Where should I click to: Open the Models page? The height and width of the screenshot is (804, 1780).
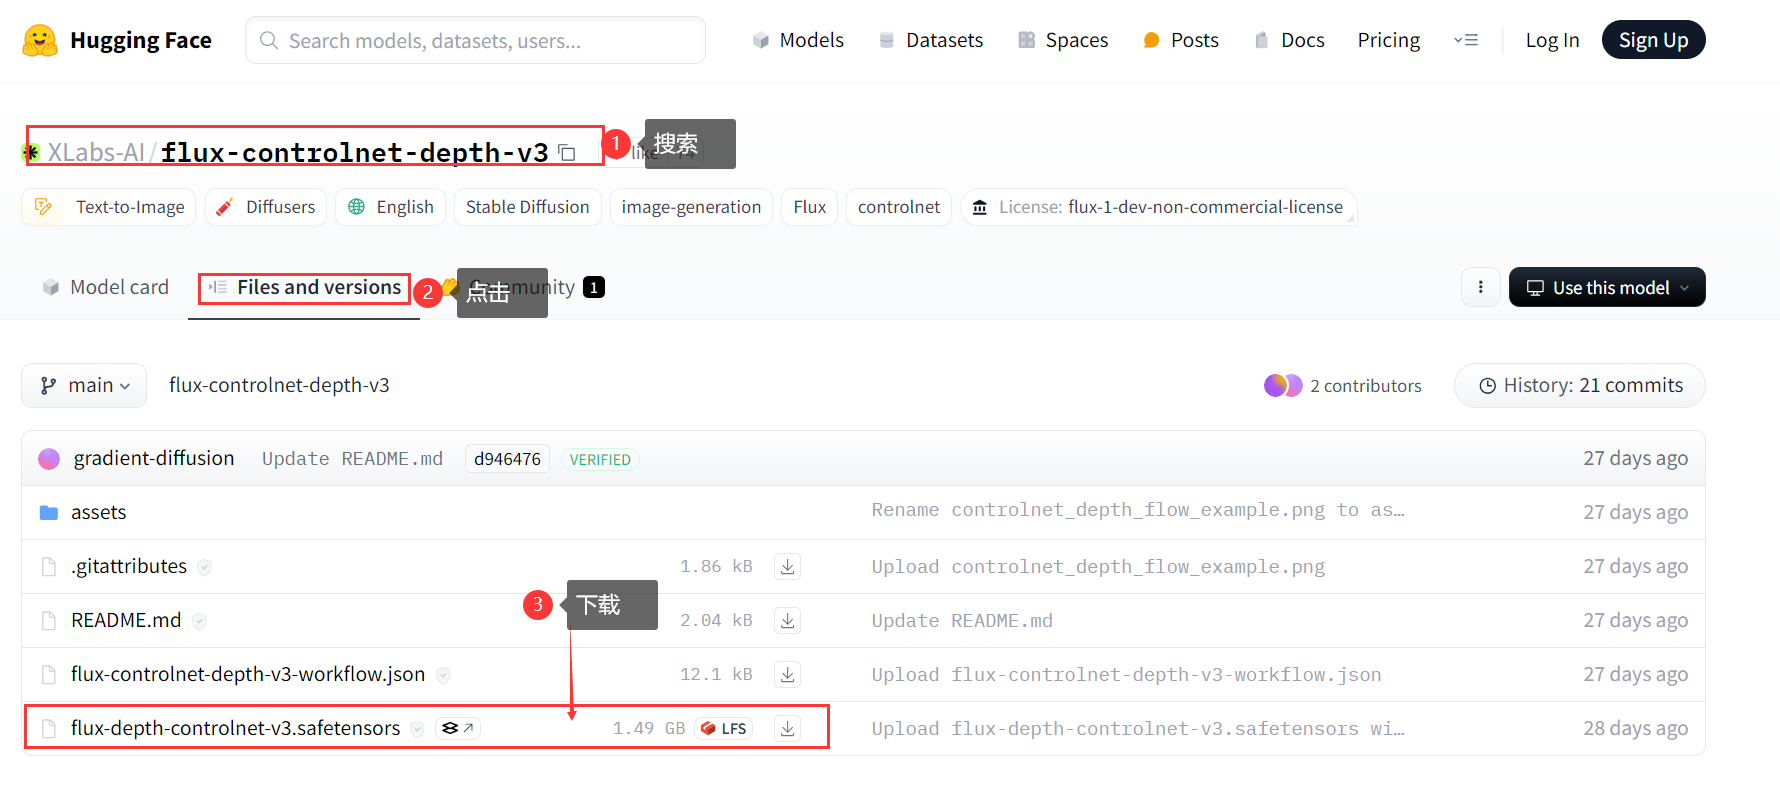[798, 40]
